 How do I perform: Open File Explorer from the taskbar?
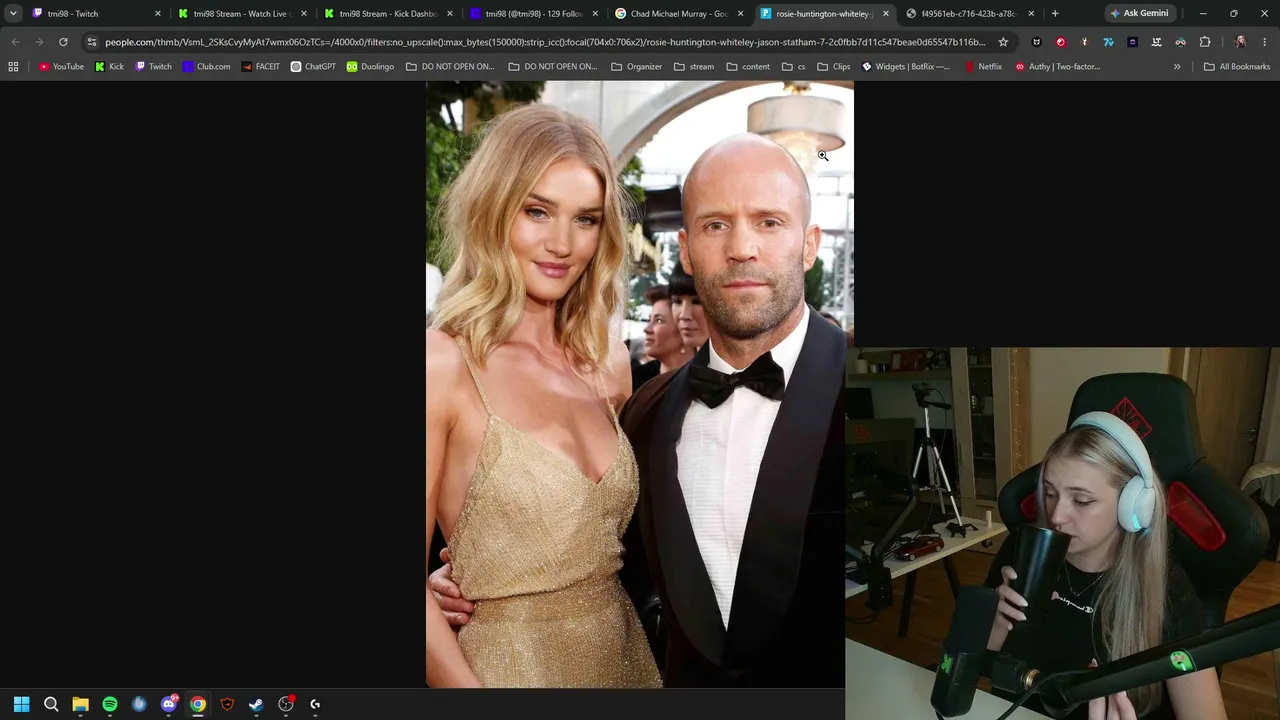pos(80,704)
